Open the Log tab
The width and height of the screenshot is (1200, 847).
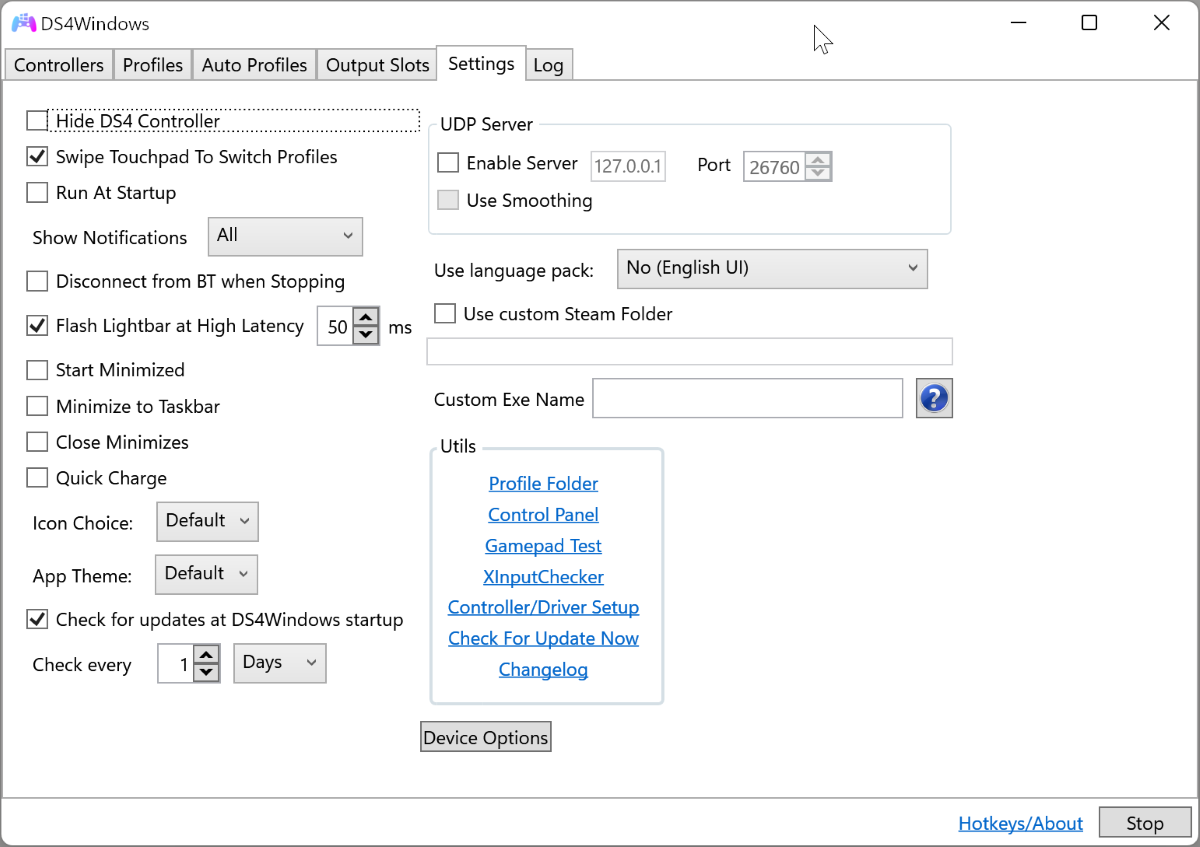[548, 65]
